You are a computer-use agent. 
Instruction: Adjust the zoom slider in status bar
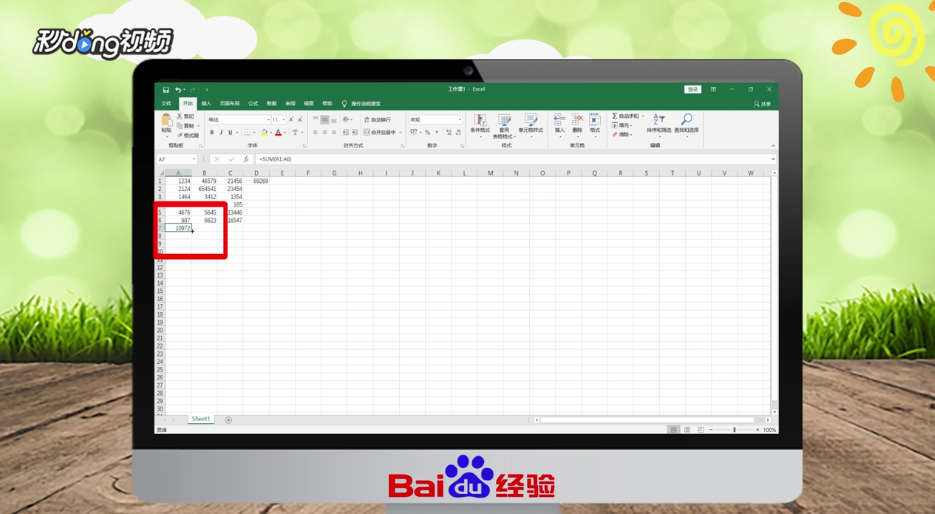pos(734,429)
